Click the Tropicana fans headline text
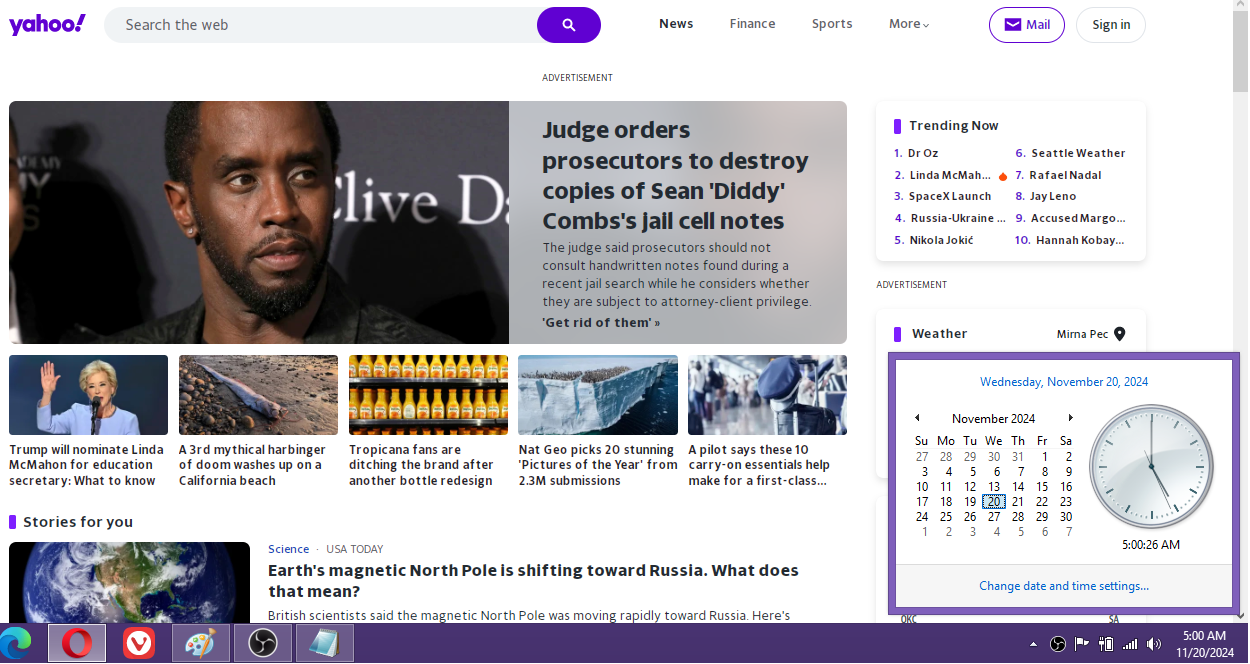The width and height of the screenshot is (1250, 664). click(421, 465)
